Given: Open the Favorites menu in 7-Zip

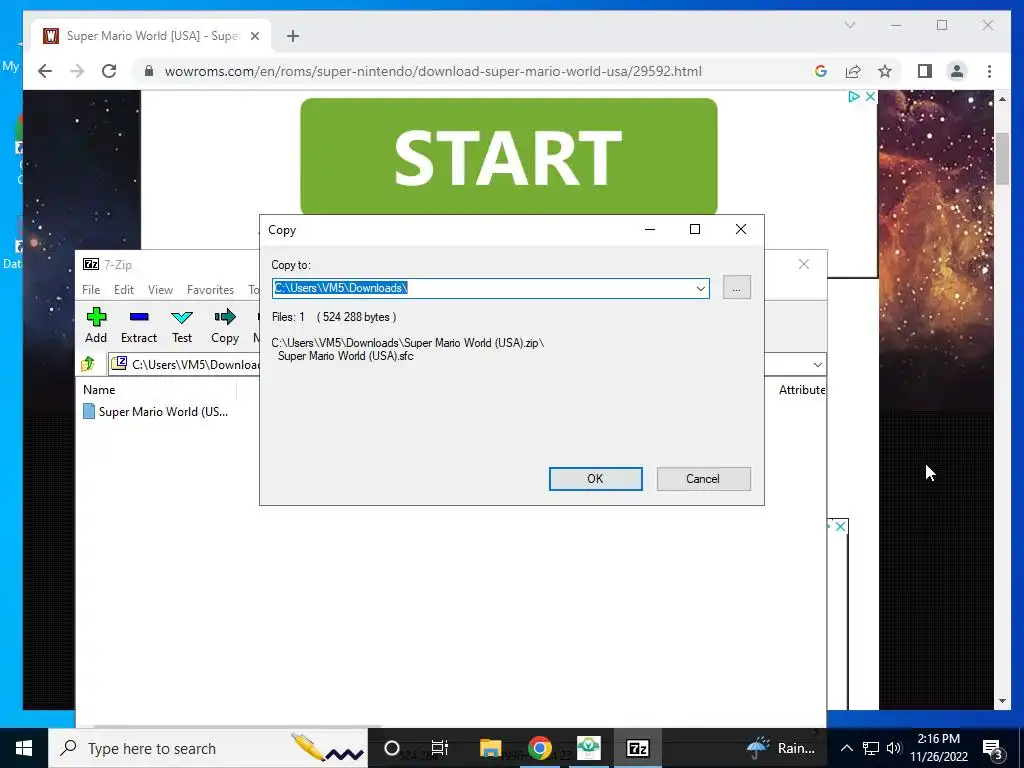Looking at the screenshot, I should click(210, 289).
